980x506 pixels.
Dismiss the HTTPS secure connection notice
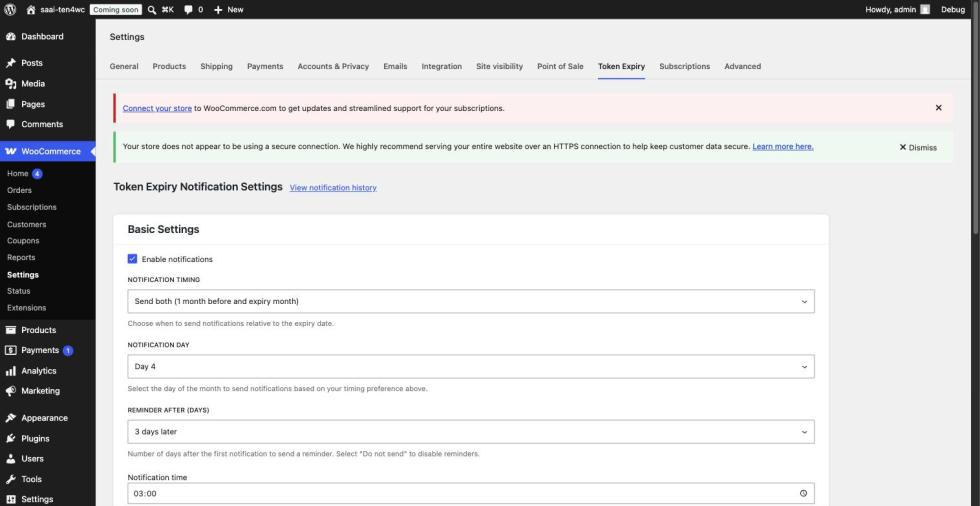point(918,147)
